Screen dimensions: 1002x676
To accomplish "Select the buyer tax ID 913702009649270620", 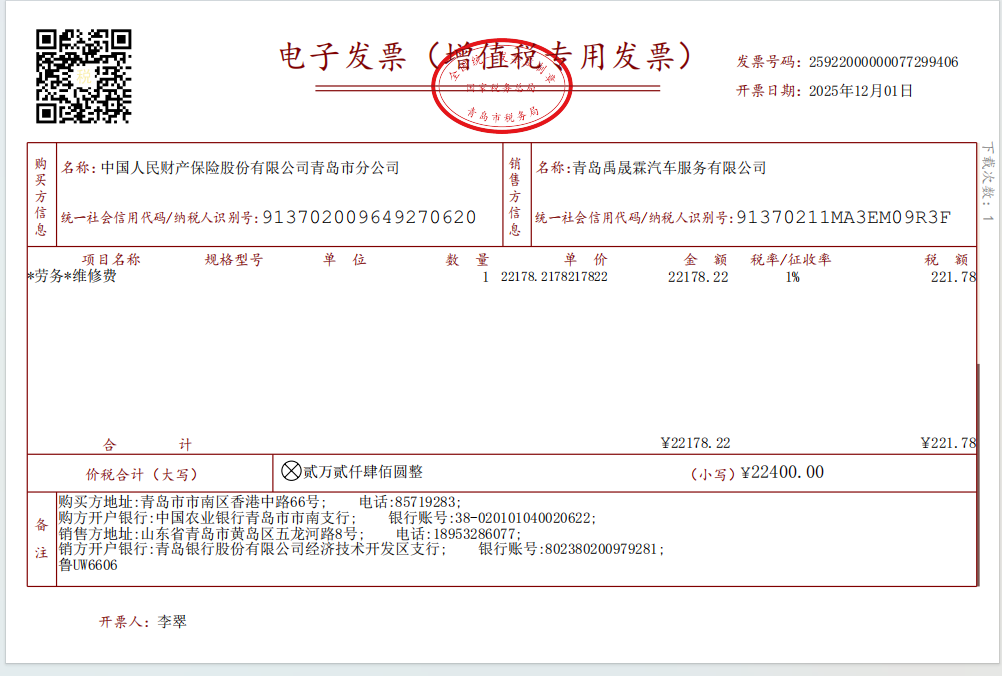I will pyautogui.click(x=368, y=217).
